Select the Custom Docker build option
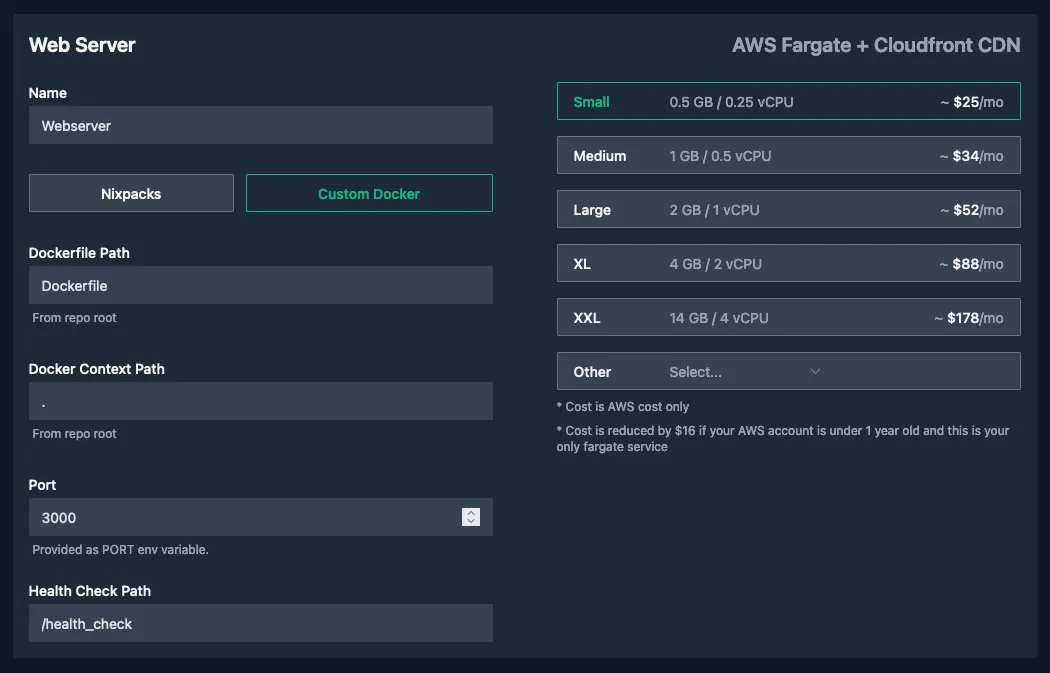1050x673 pixels. (368, 192)
